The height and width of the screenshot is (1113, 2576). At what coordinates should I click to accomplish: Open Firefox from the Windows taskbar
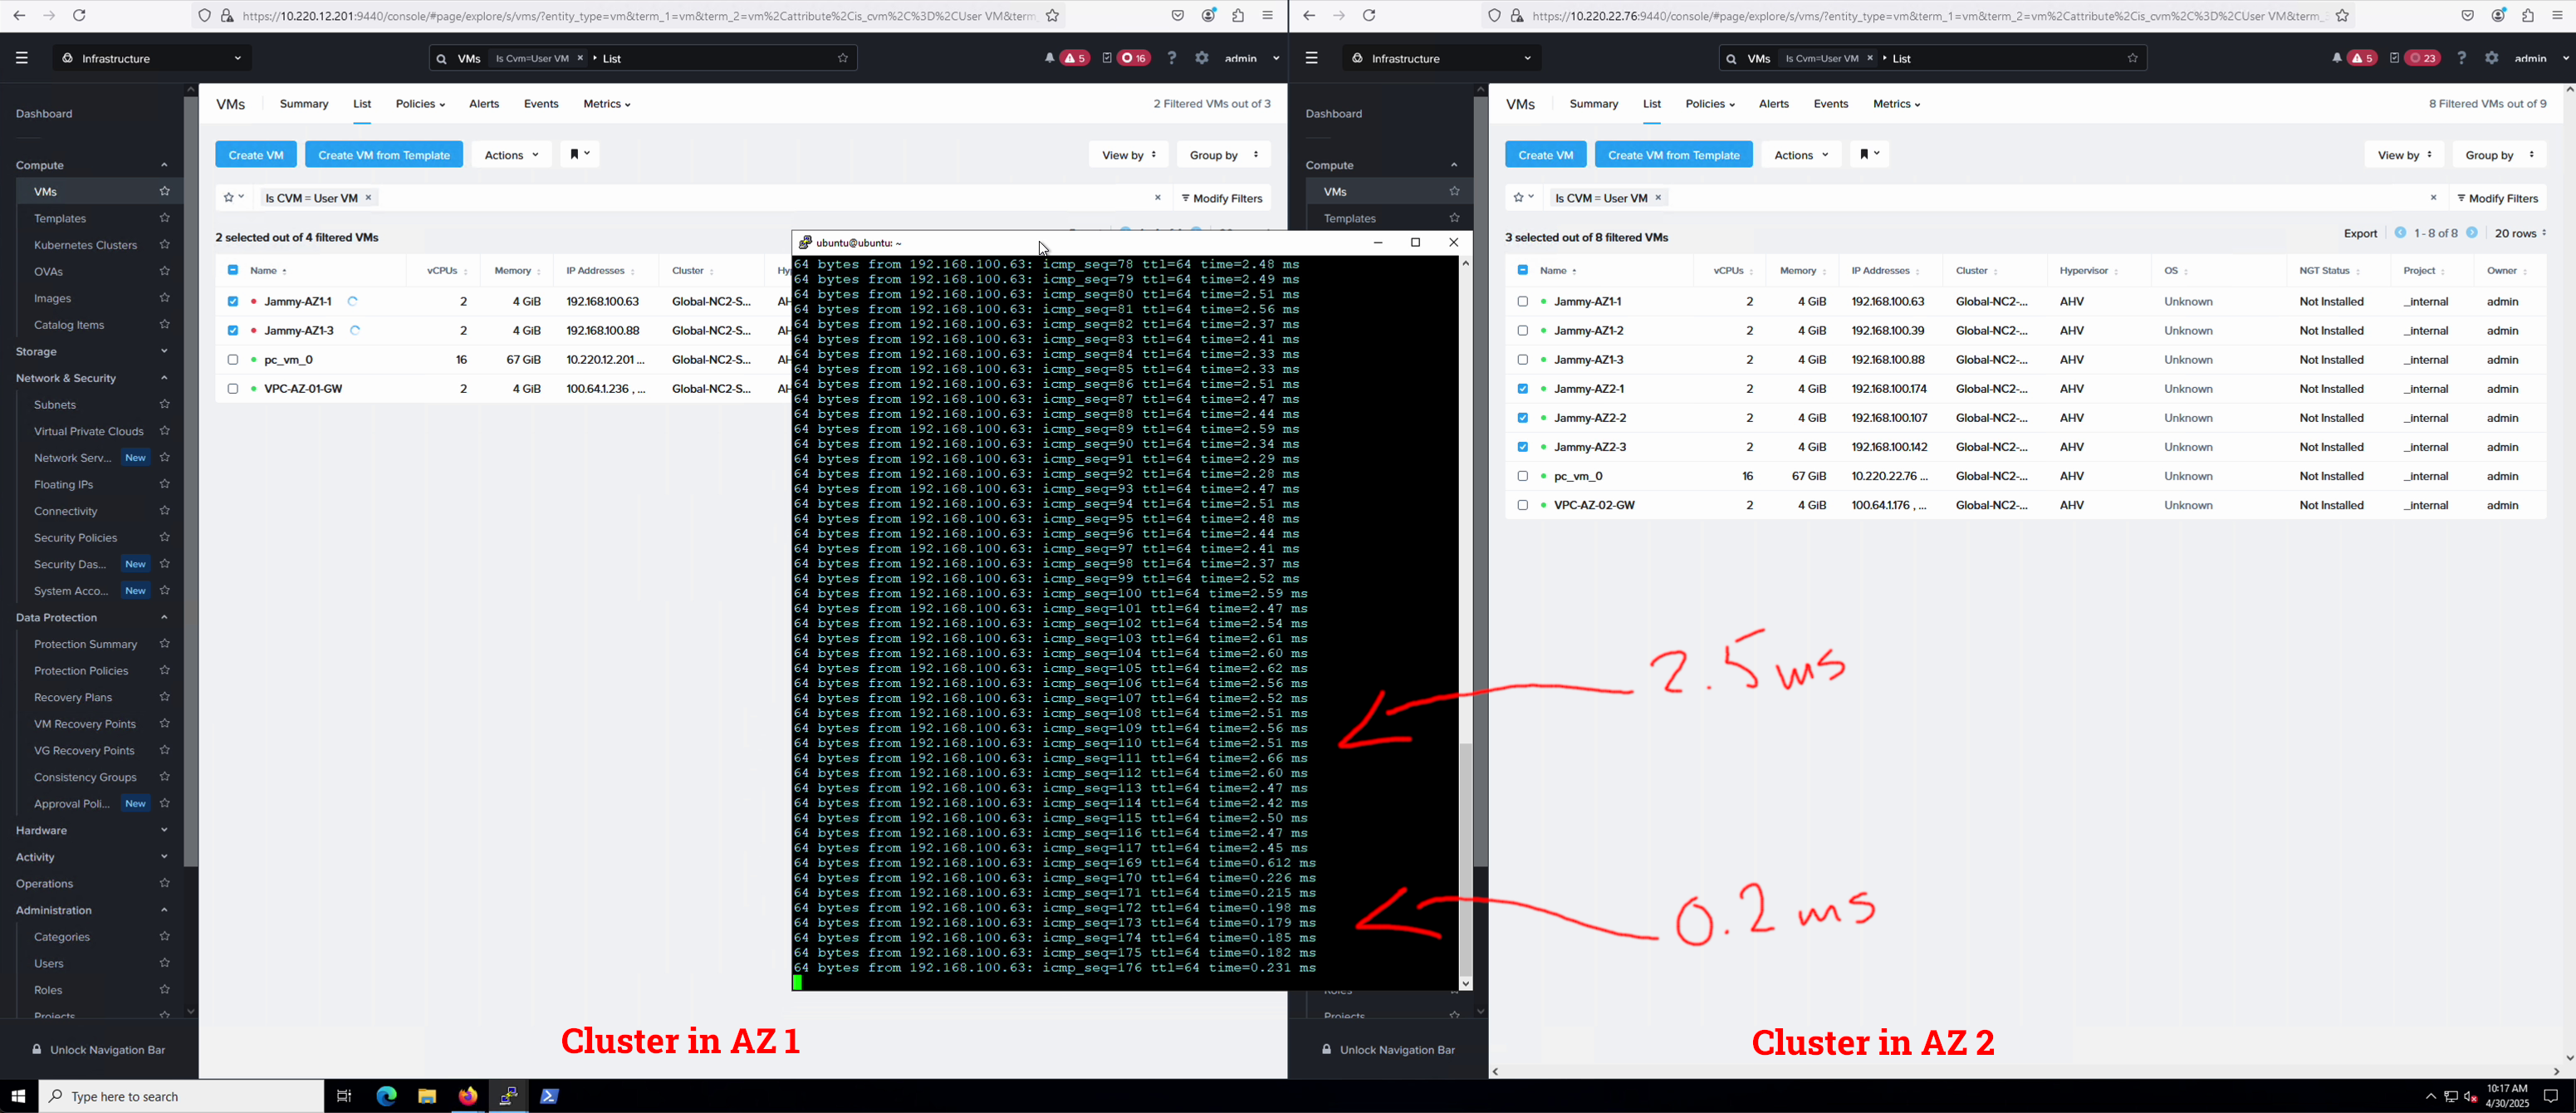(x=468, y=1096)
